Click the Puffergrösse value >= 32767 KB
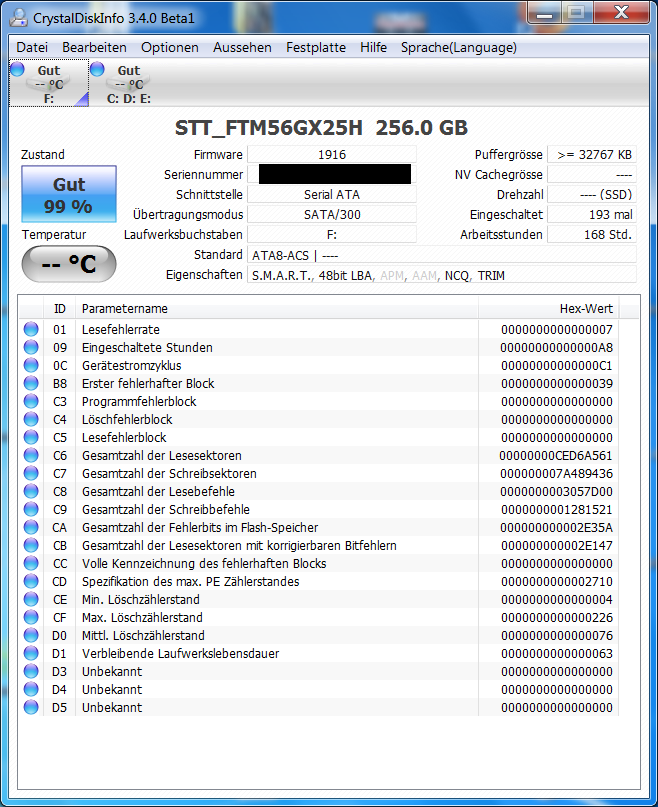The image size is (658, 807). tap(592, 154)
